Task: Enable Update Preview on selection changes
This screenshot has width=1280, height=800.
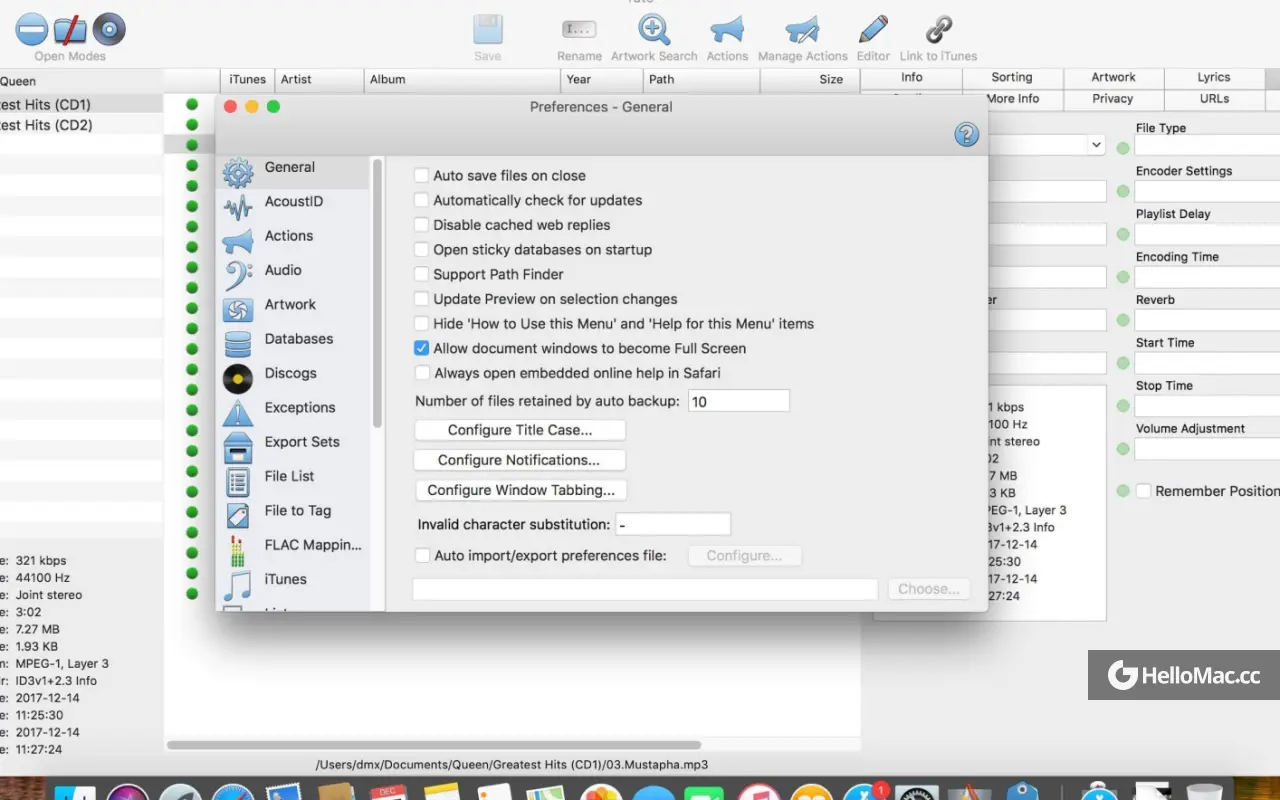Action: pos(422,299)
